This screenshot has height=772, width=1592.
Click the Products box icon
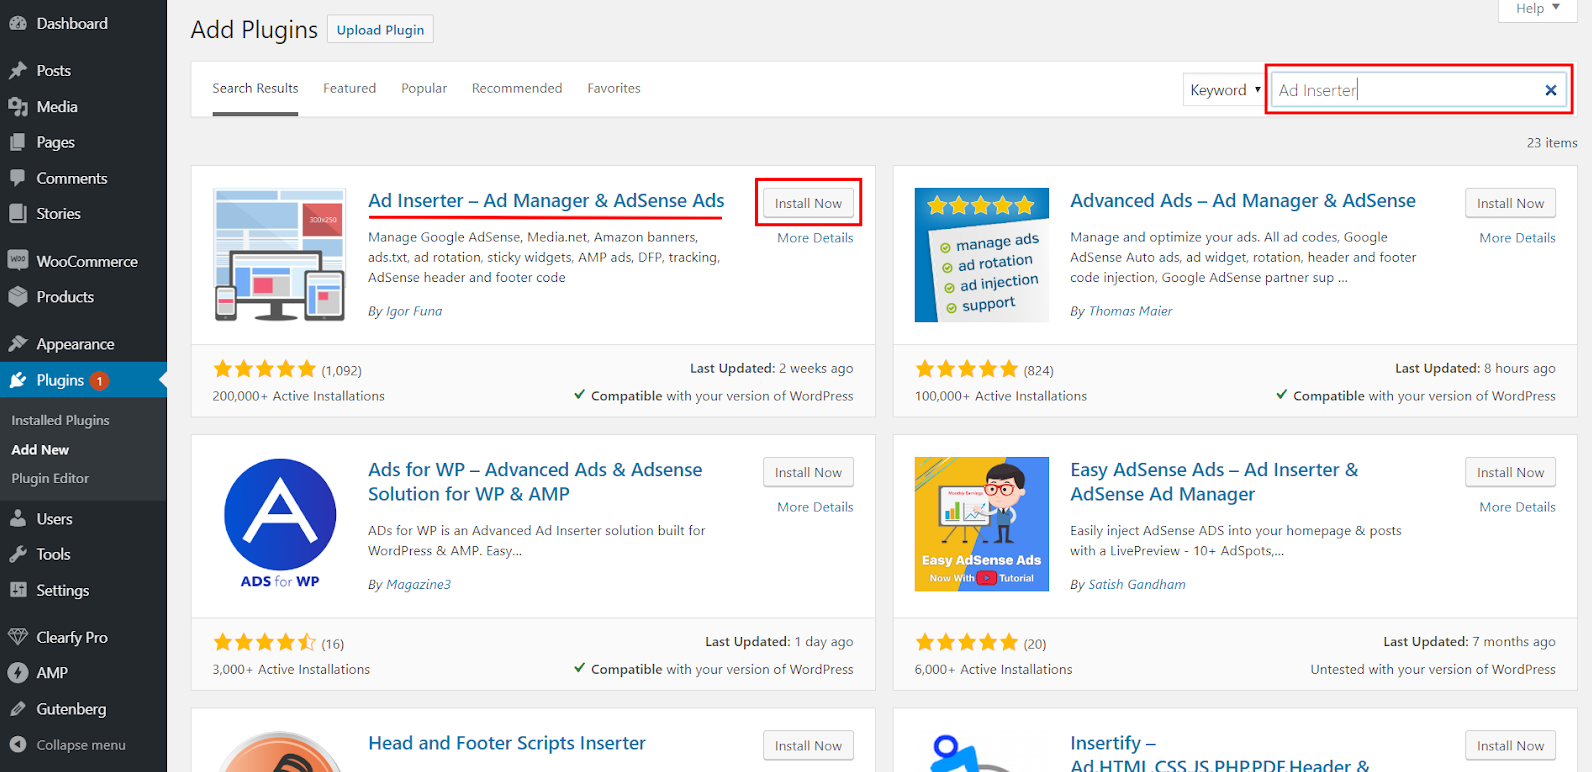click(18, 296)
